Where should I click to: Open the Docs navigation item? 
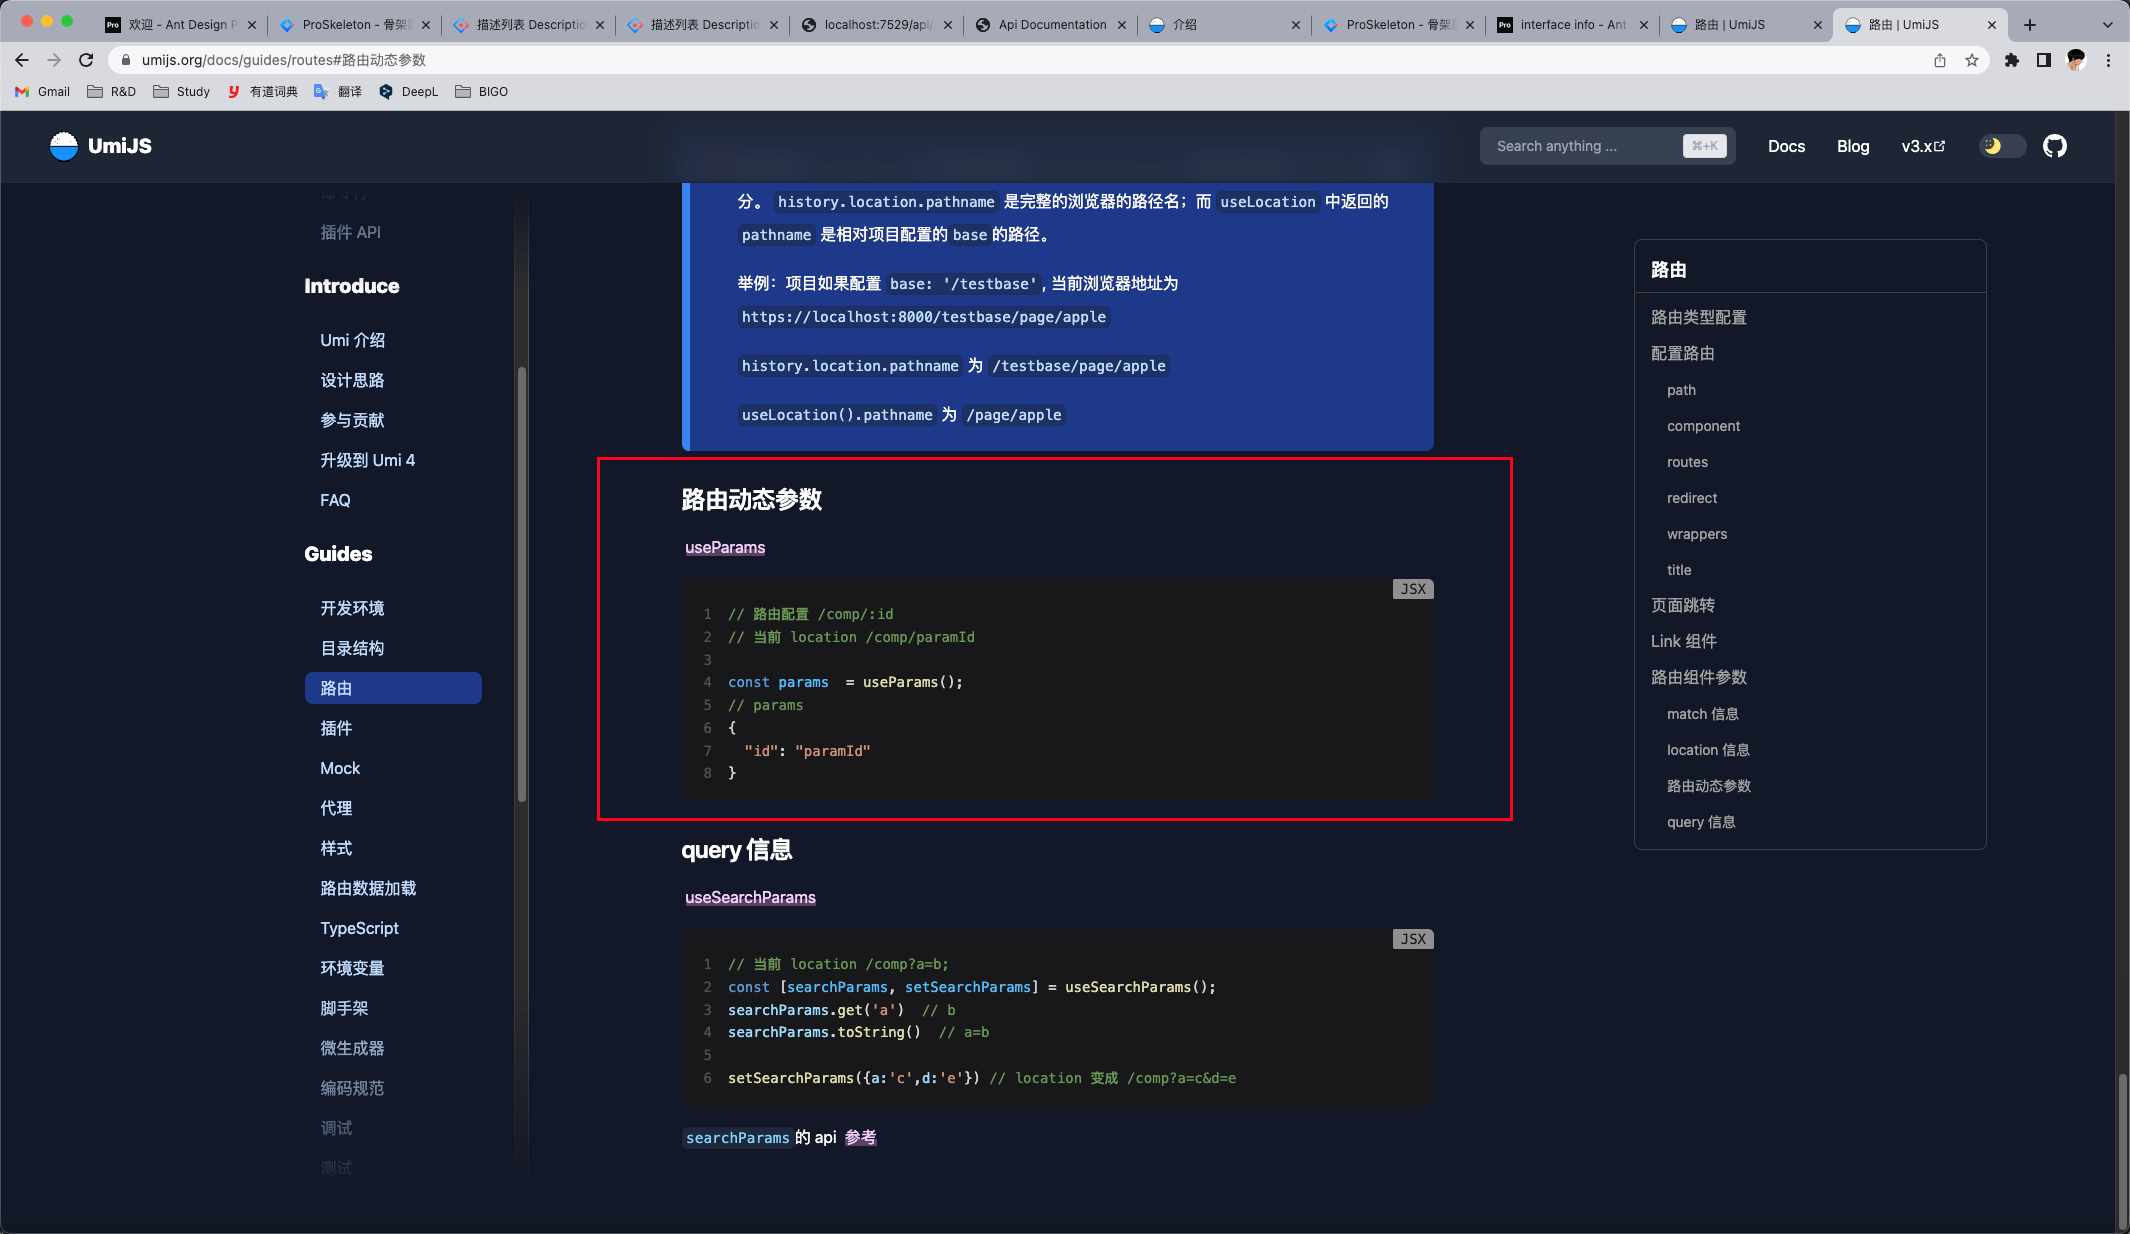[1786, 146]
